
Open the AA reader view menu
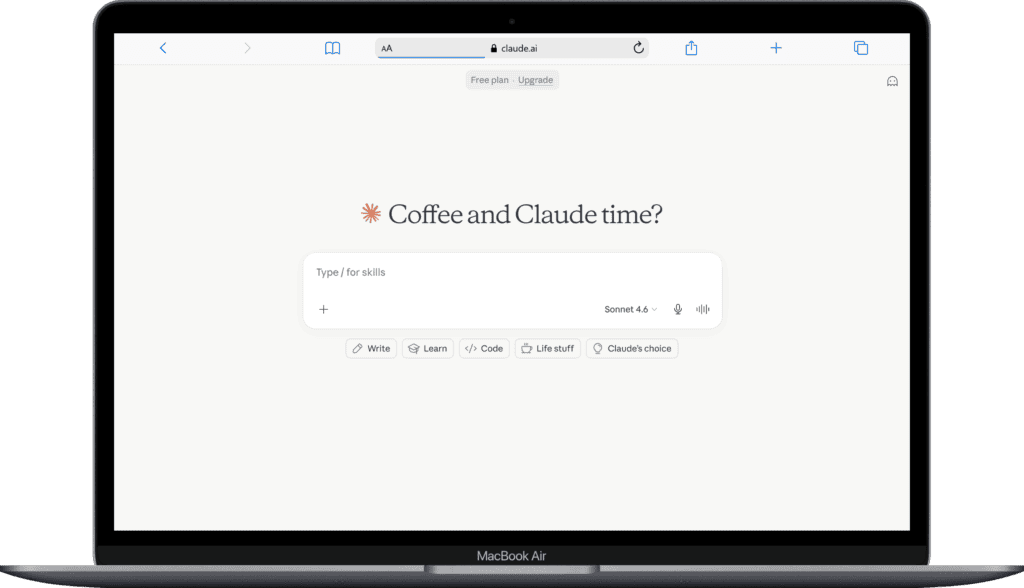click(x=387, y=48)
